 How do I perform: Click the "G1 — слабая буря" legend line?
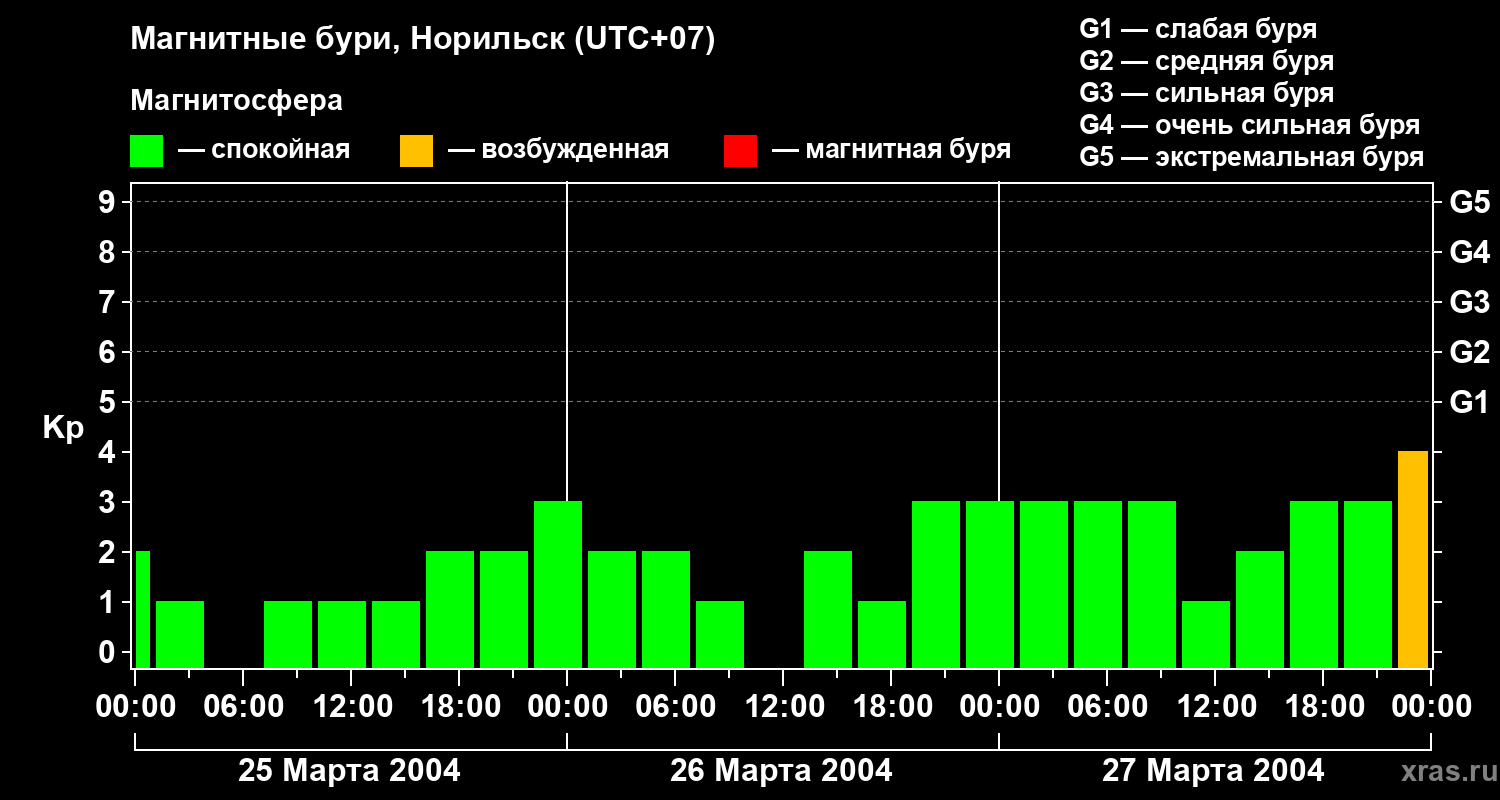click(1198, 29)
